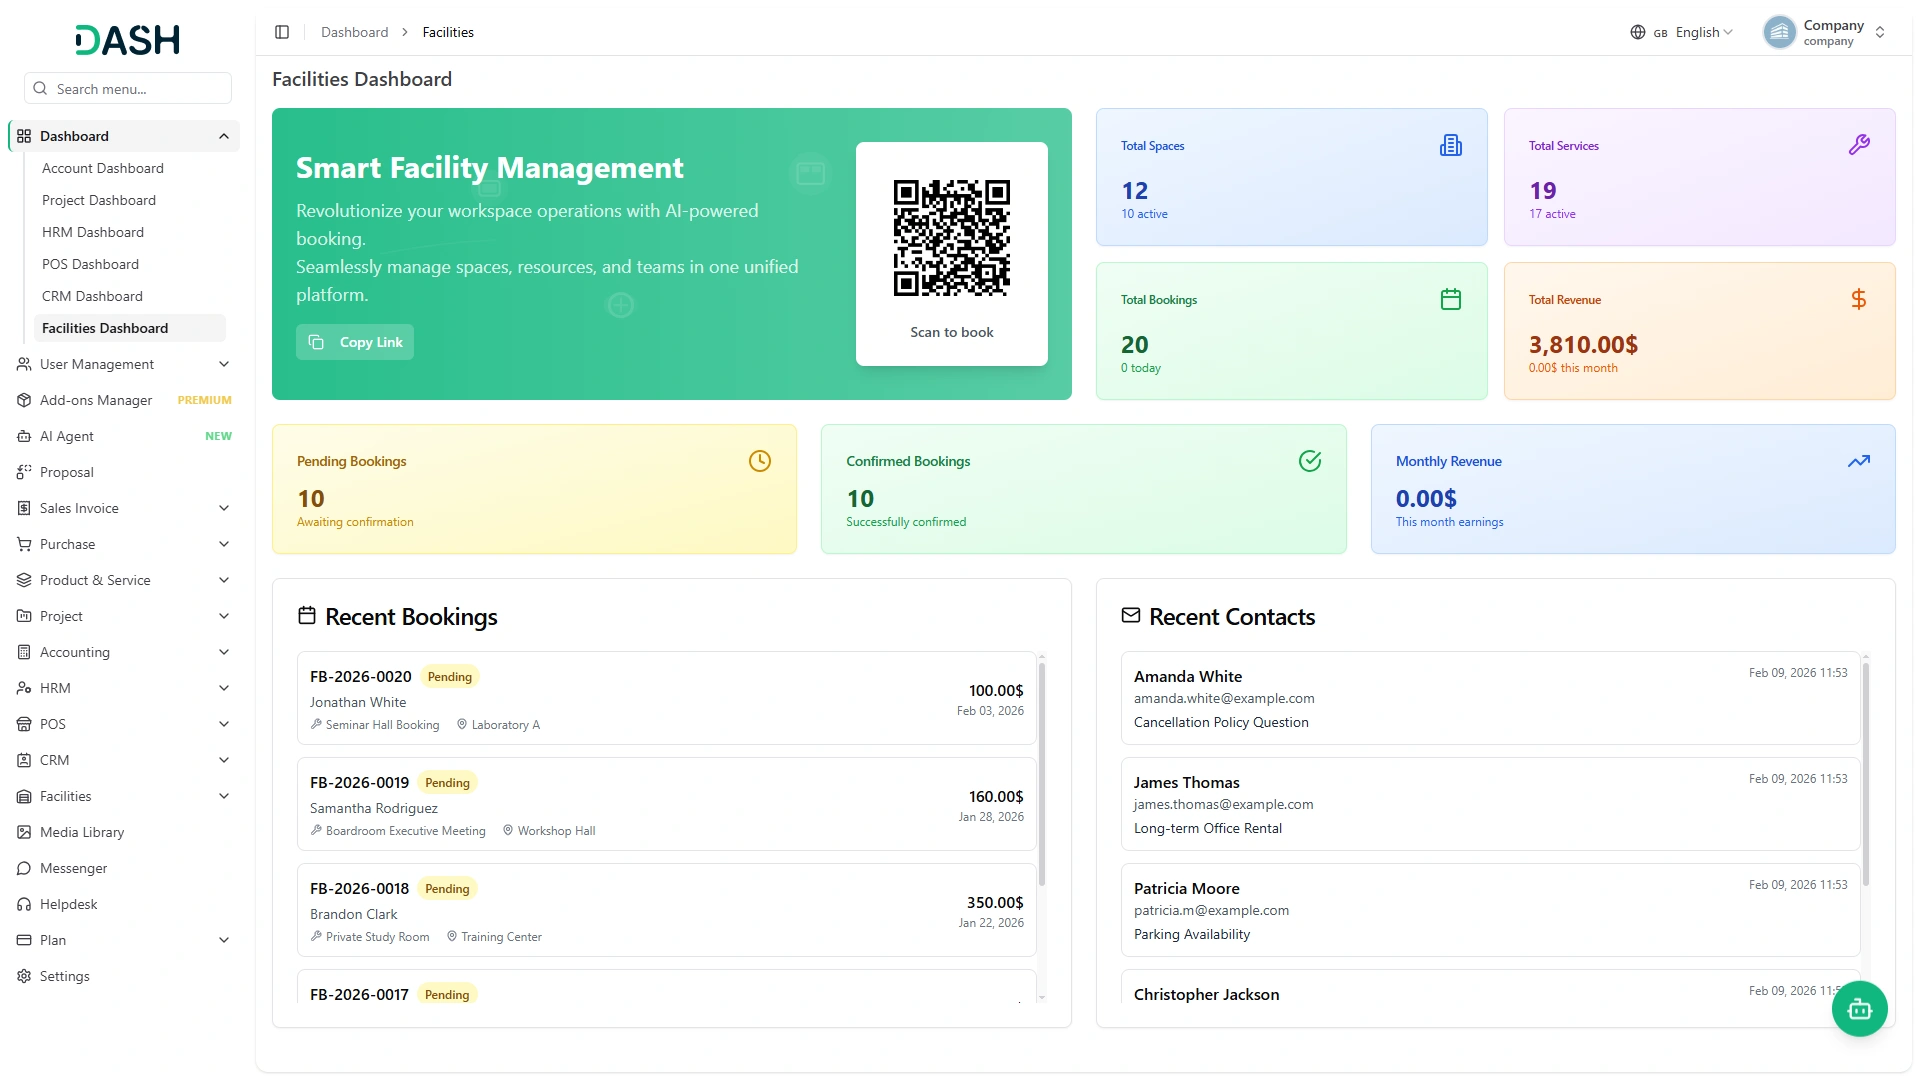Expand the Accounting menu

(124, 652)
